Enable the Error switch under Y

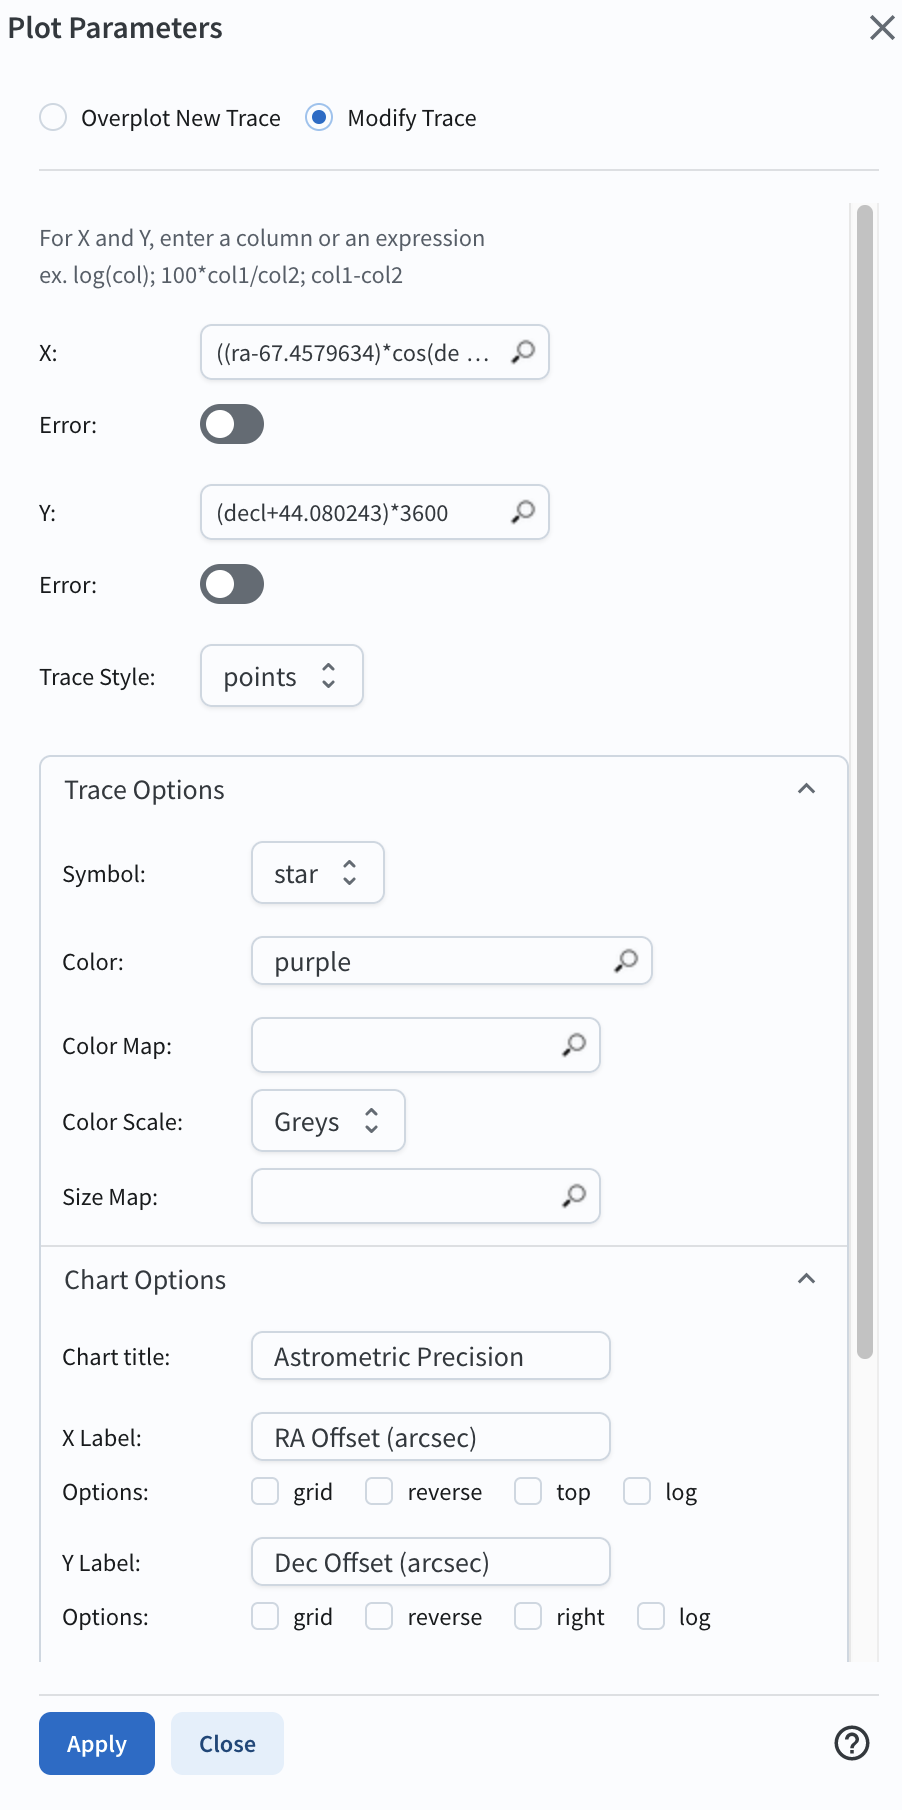click(x=232, y=584)
